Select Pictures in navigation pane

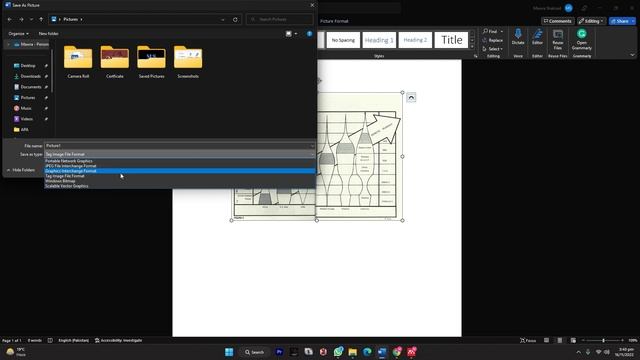click(28, 98)
